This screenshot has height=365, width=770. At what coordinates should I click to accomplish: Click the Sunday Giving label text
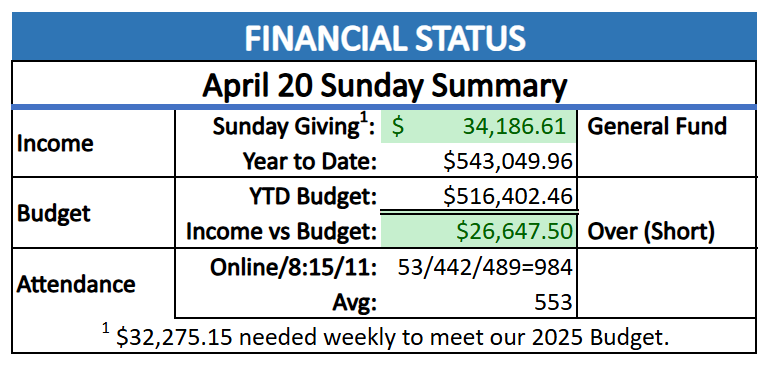coord(294,127)
